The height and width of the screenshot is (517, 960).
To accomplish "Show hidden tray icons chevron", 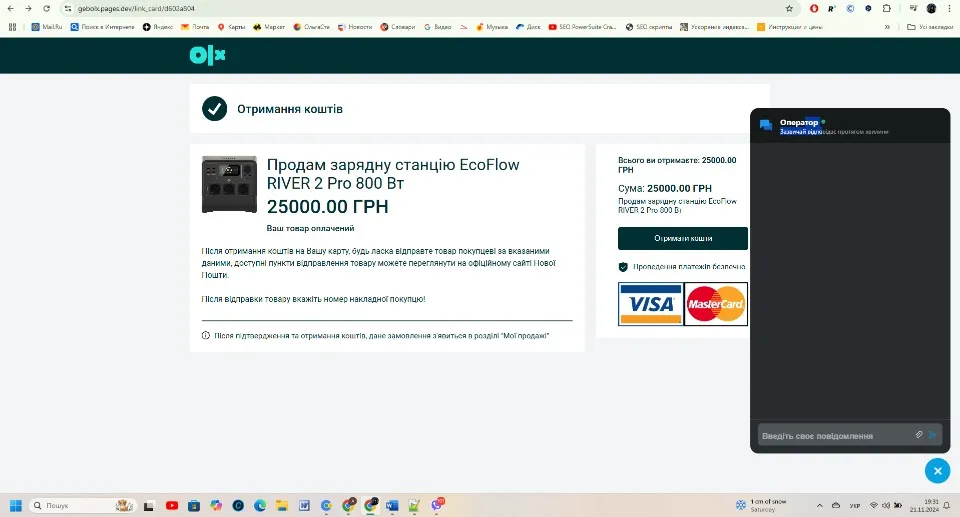I will tap(819, 505).
